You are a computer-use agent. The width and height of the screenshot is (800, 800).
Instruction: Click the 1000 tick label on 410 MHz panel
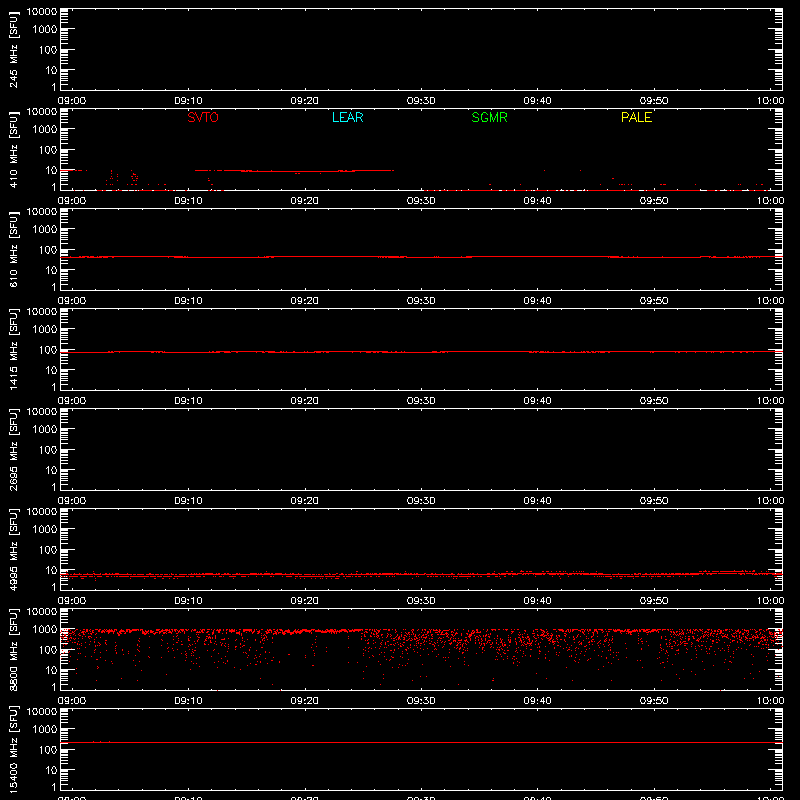point(45,130)
